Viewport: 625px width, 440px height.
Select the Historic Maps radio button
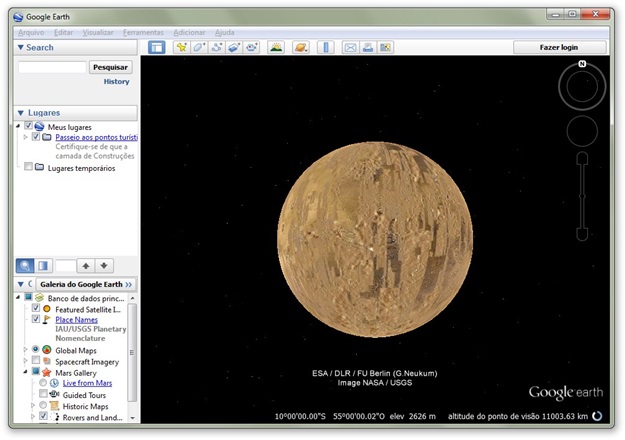[x=43, y=405]
